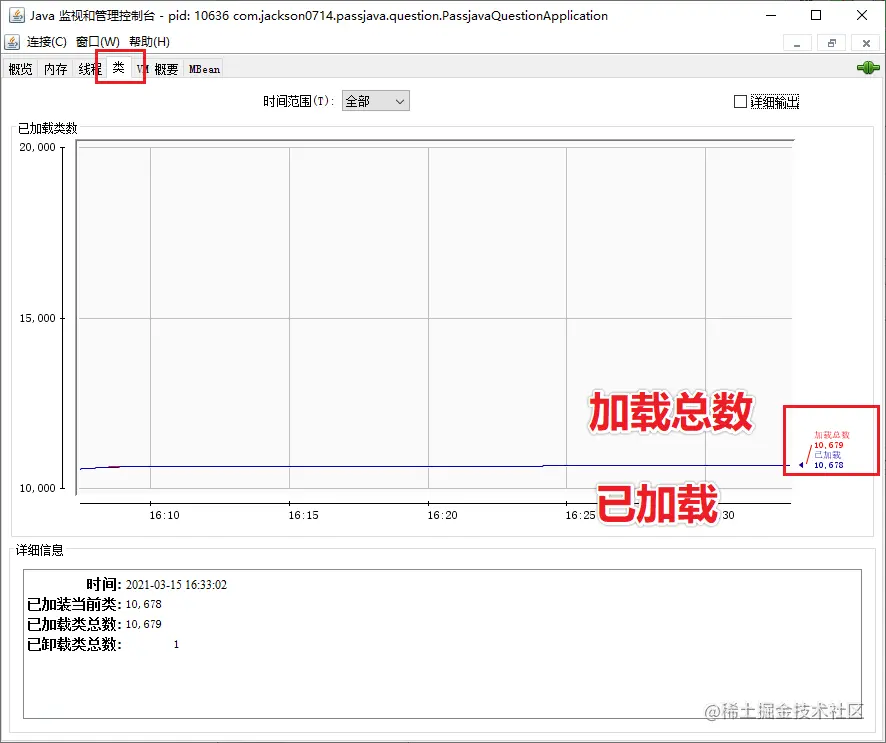Click the 16:20 label on the time axis

click(x=441, y=515)
